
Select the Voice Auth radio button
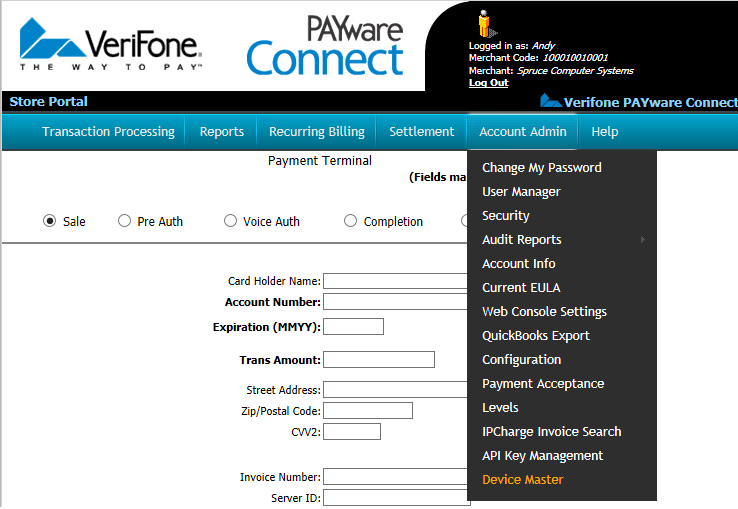pyautogui.click(x=230, y=221)
